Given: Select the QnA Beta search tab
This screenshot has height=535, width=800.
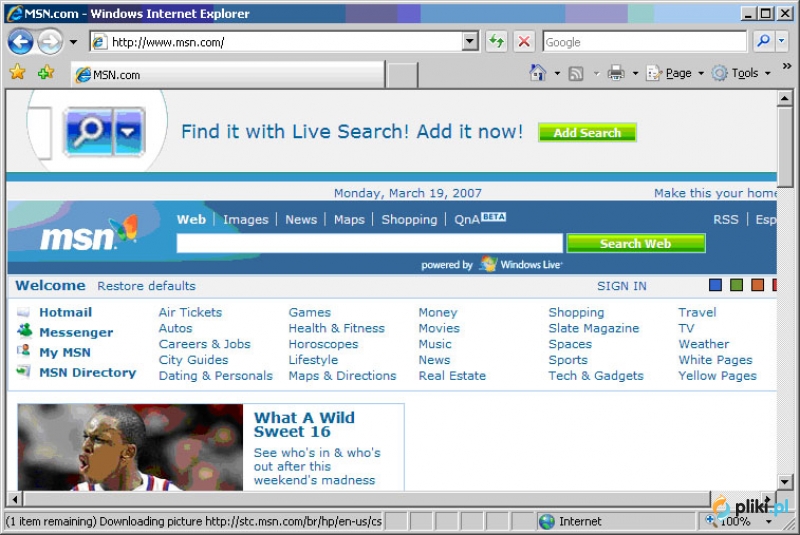Looking at the screenshot, I should [480, 219].
